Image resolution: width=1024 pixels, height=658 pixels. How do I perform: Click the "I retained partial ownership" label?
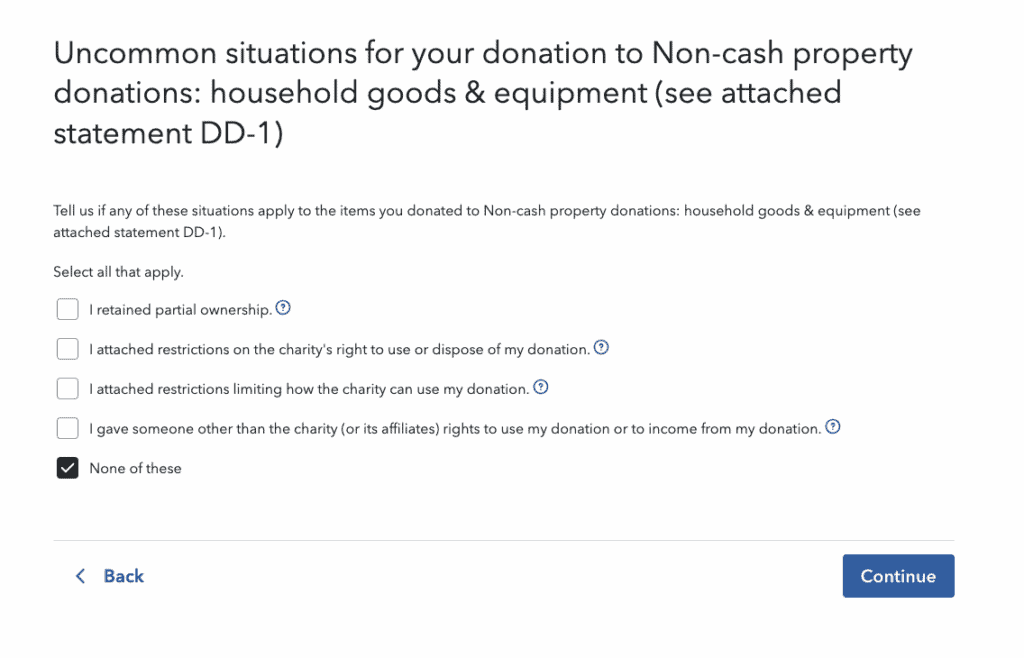[180, 310]
